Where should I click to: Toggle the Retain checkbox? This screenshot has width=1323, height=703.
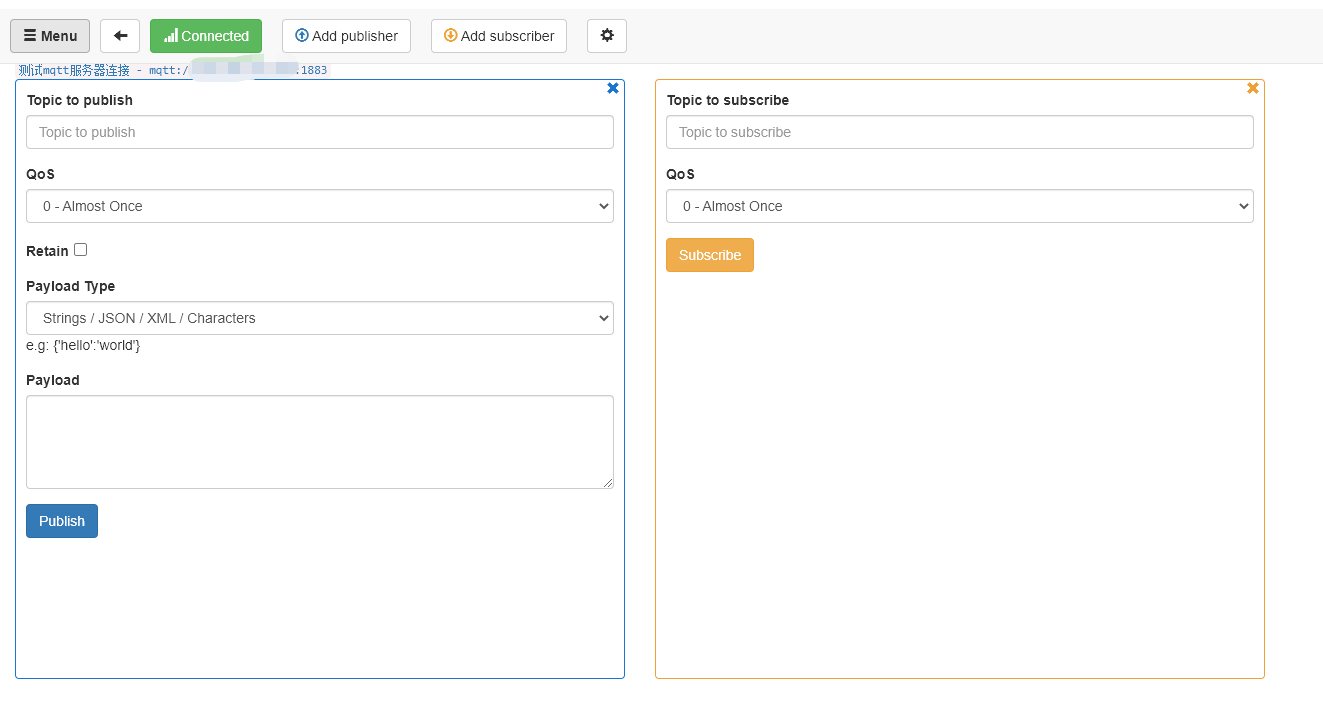pyautogui.click(x=81, y=250)
